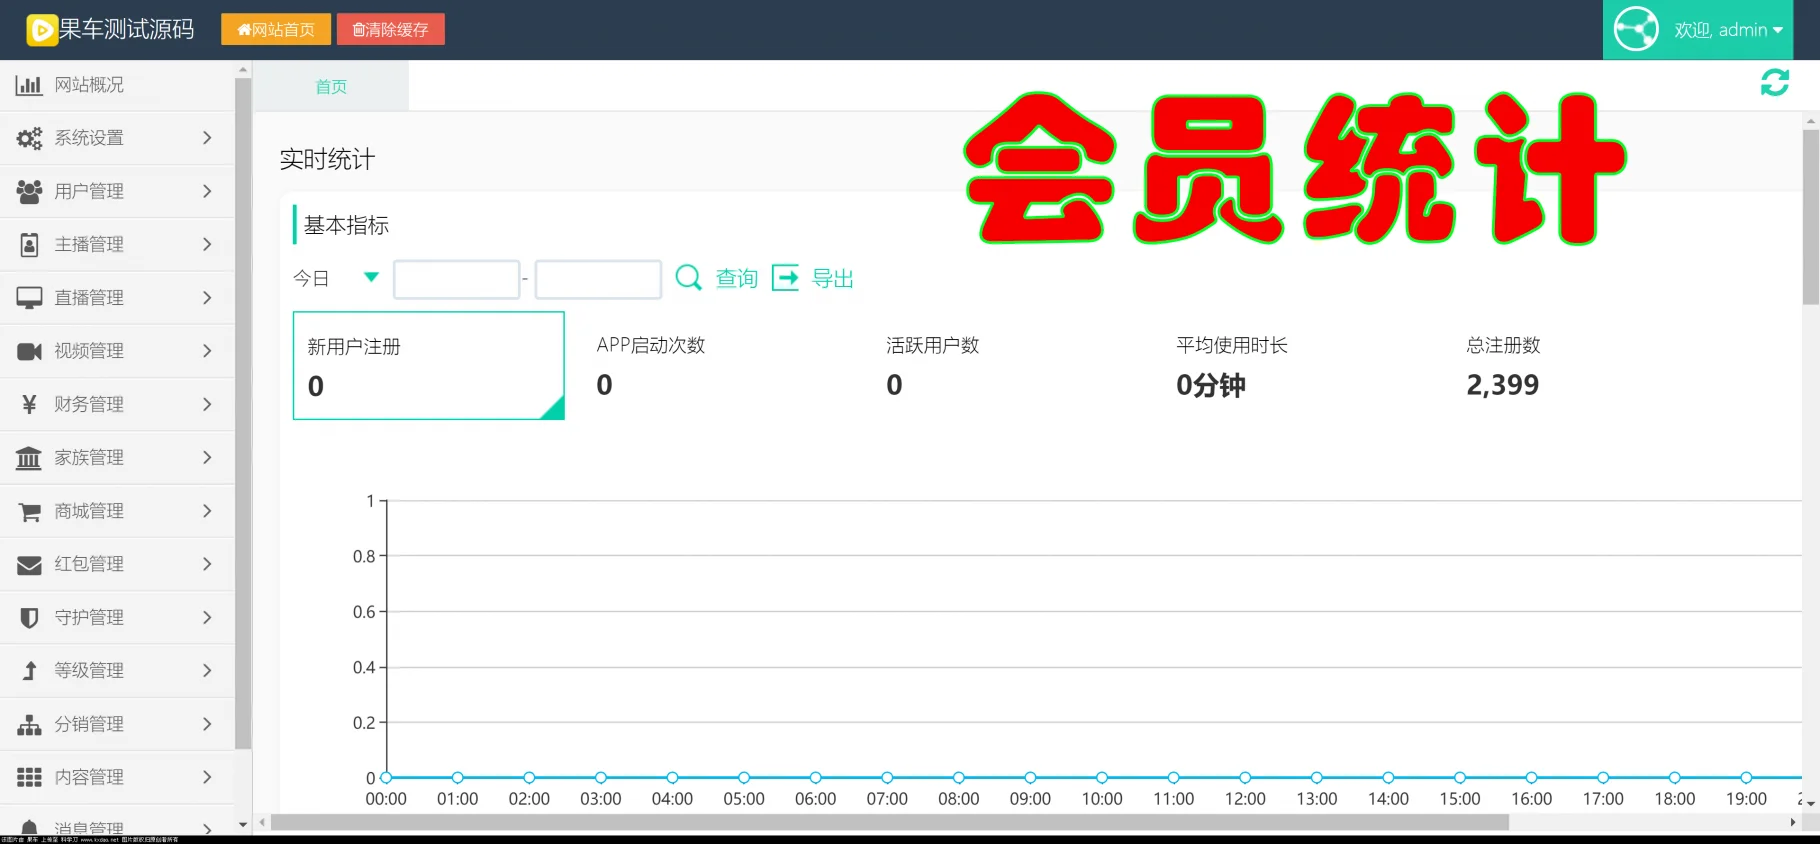This screenshot has width=1820, height=844.
Task: Click the 内容管理 grid icon
Action: coord(29,777)
